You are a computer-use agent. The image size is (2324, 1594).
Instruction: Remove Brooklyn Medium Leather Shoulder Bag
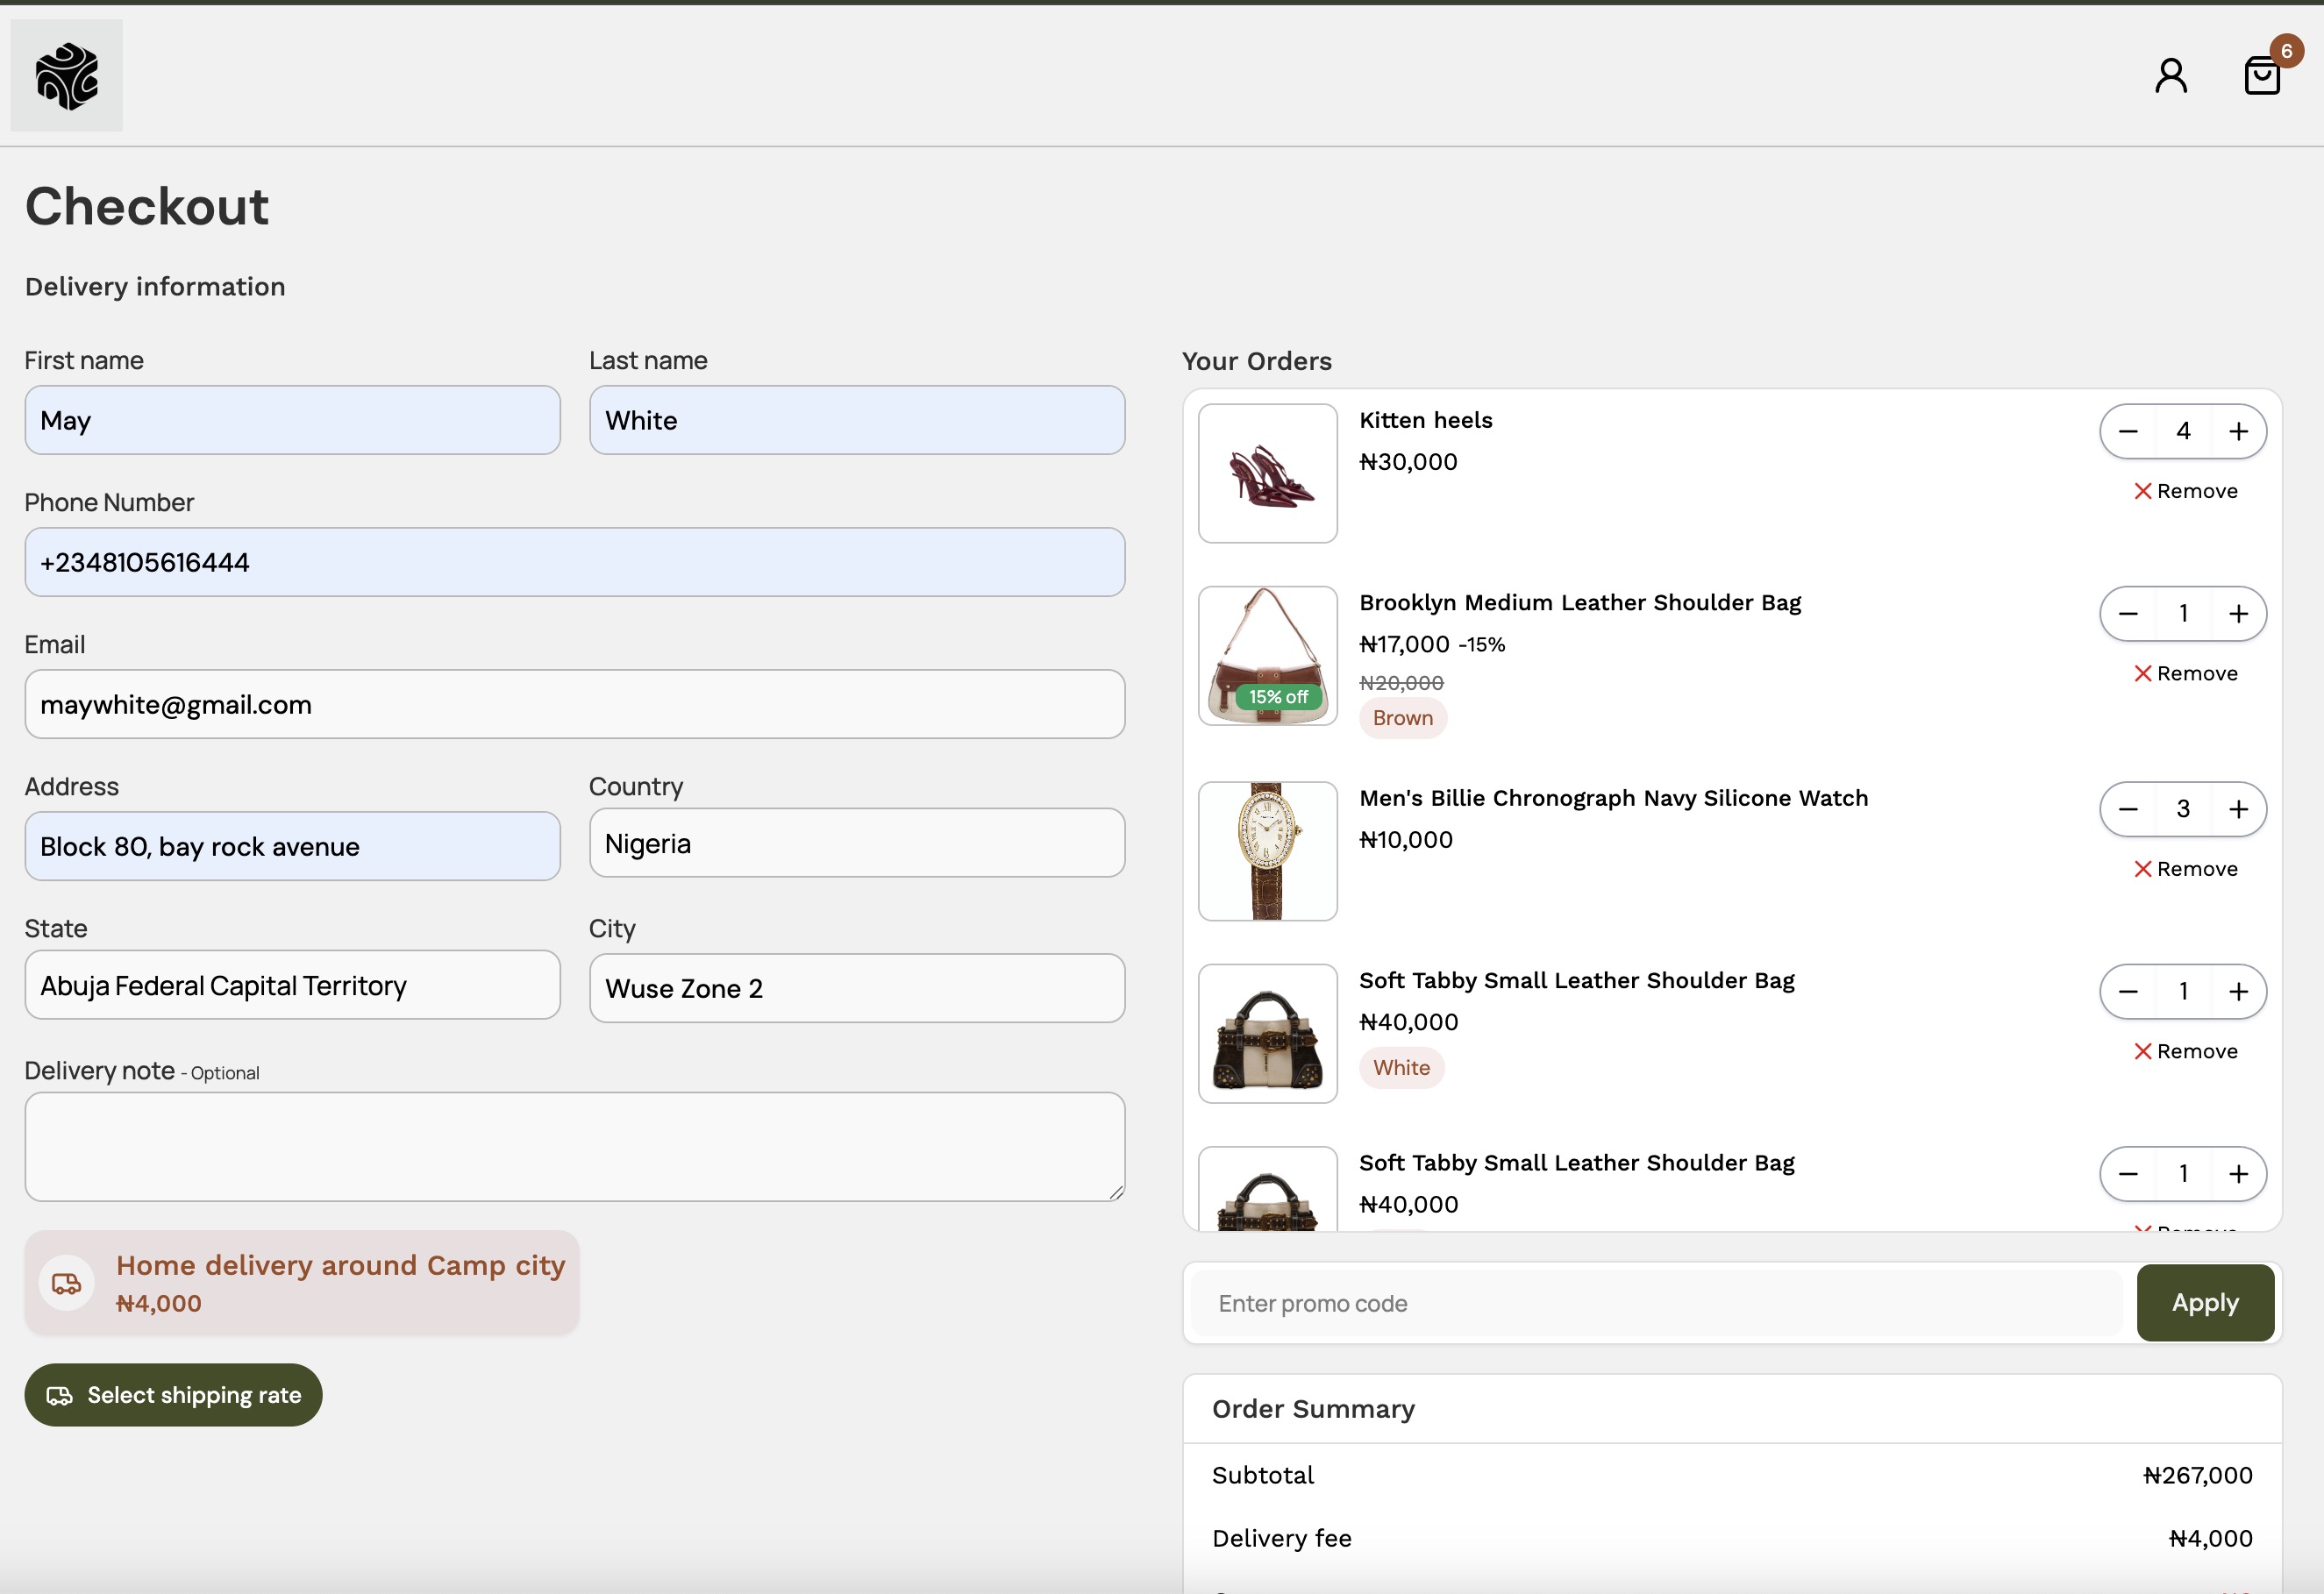coord(2185,673)
